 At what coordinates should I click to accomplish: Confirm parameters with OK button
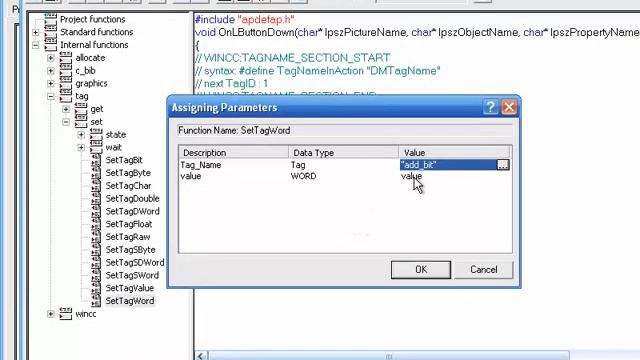[421, 270]
